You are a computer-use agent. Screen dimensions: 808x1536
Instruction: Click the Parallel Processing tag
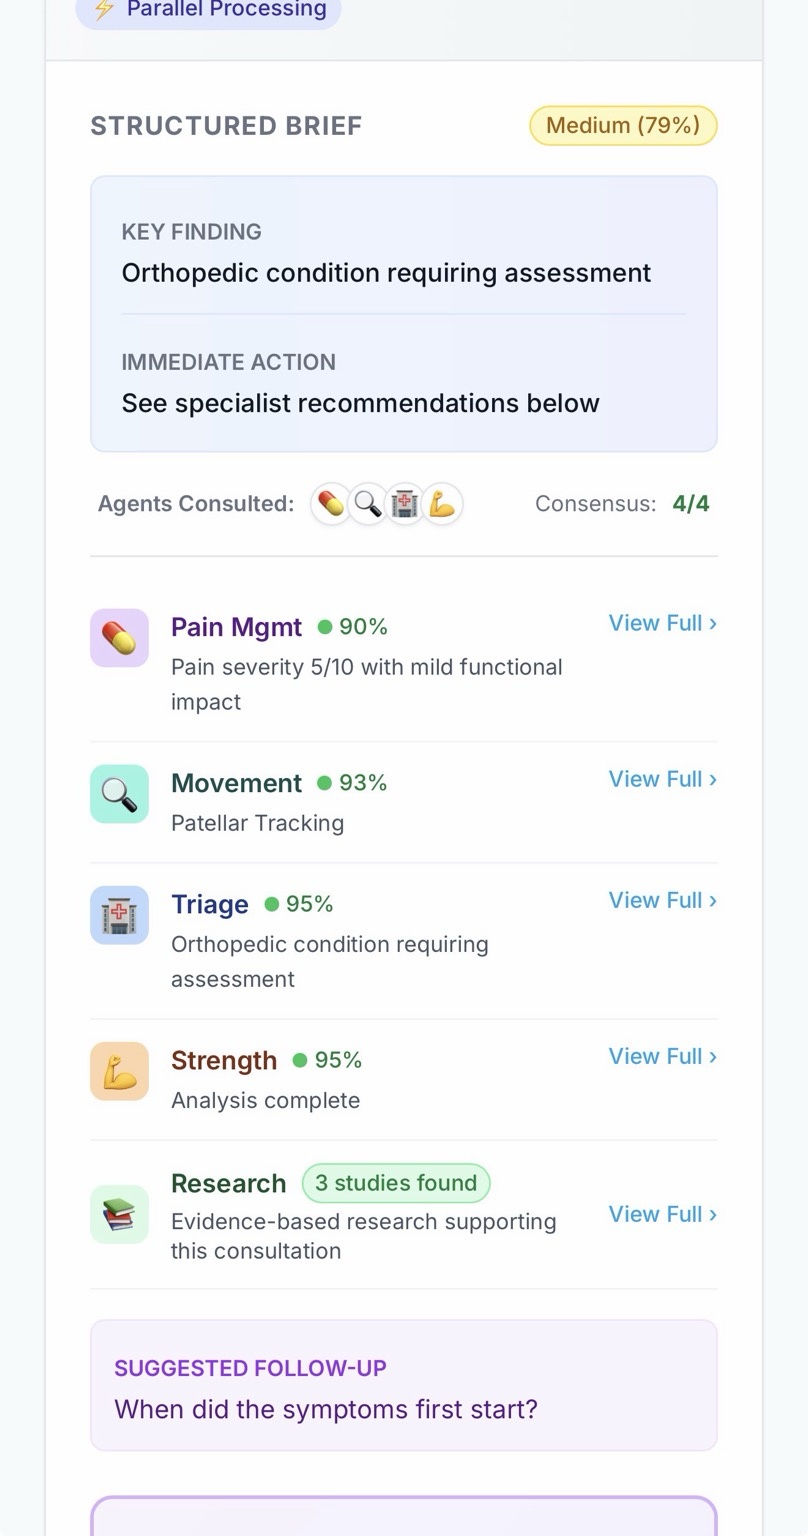click(209, 10)
